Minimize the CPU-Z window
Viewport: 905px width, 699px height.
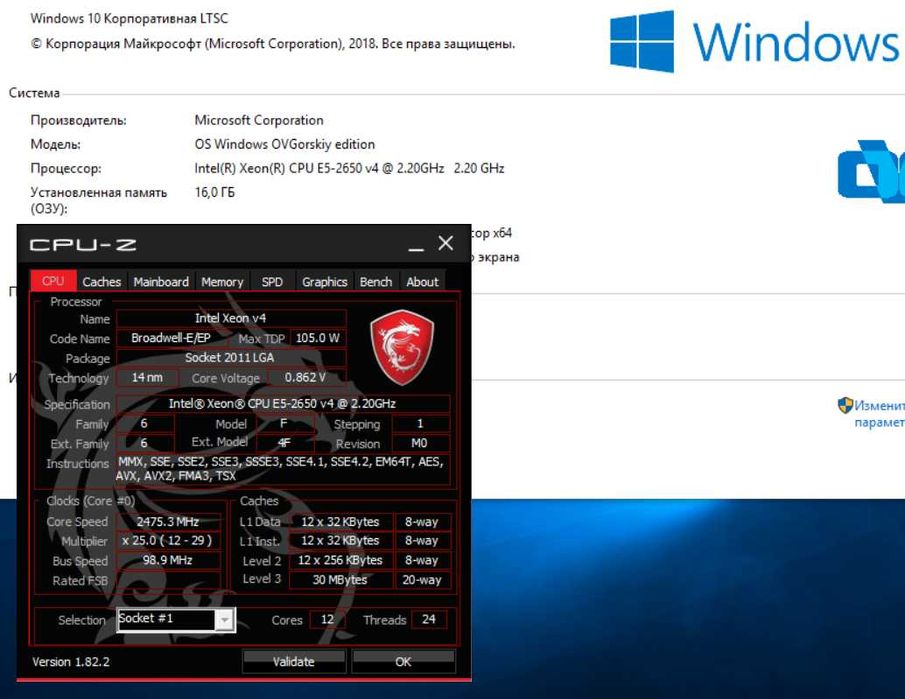[x=416, y=245]
